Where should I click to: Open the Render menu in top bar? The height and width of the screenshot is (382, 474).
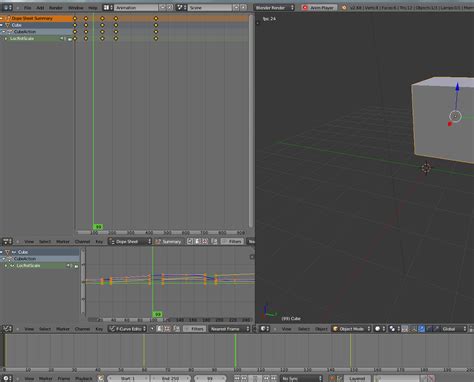tap(56, 7)
